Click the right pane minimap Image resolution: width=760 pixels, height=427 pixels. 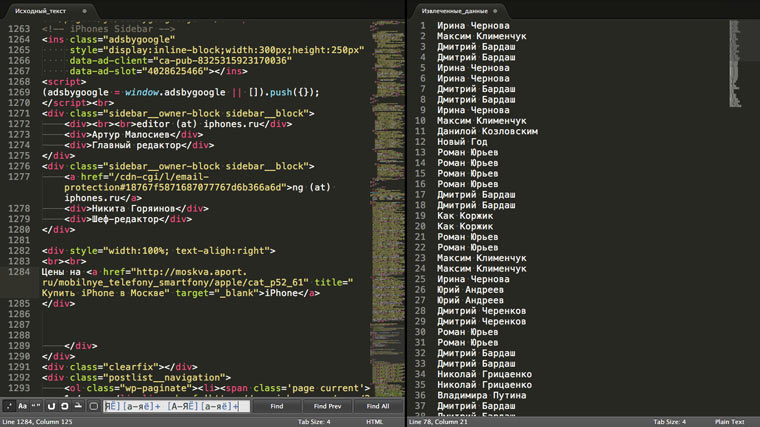[738, 60]
